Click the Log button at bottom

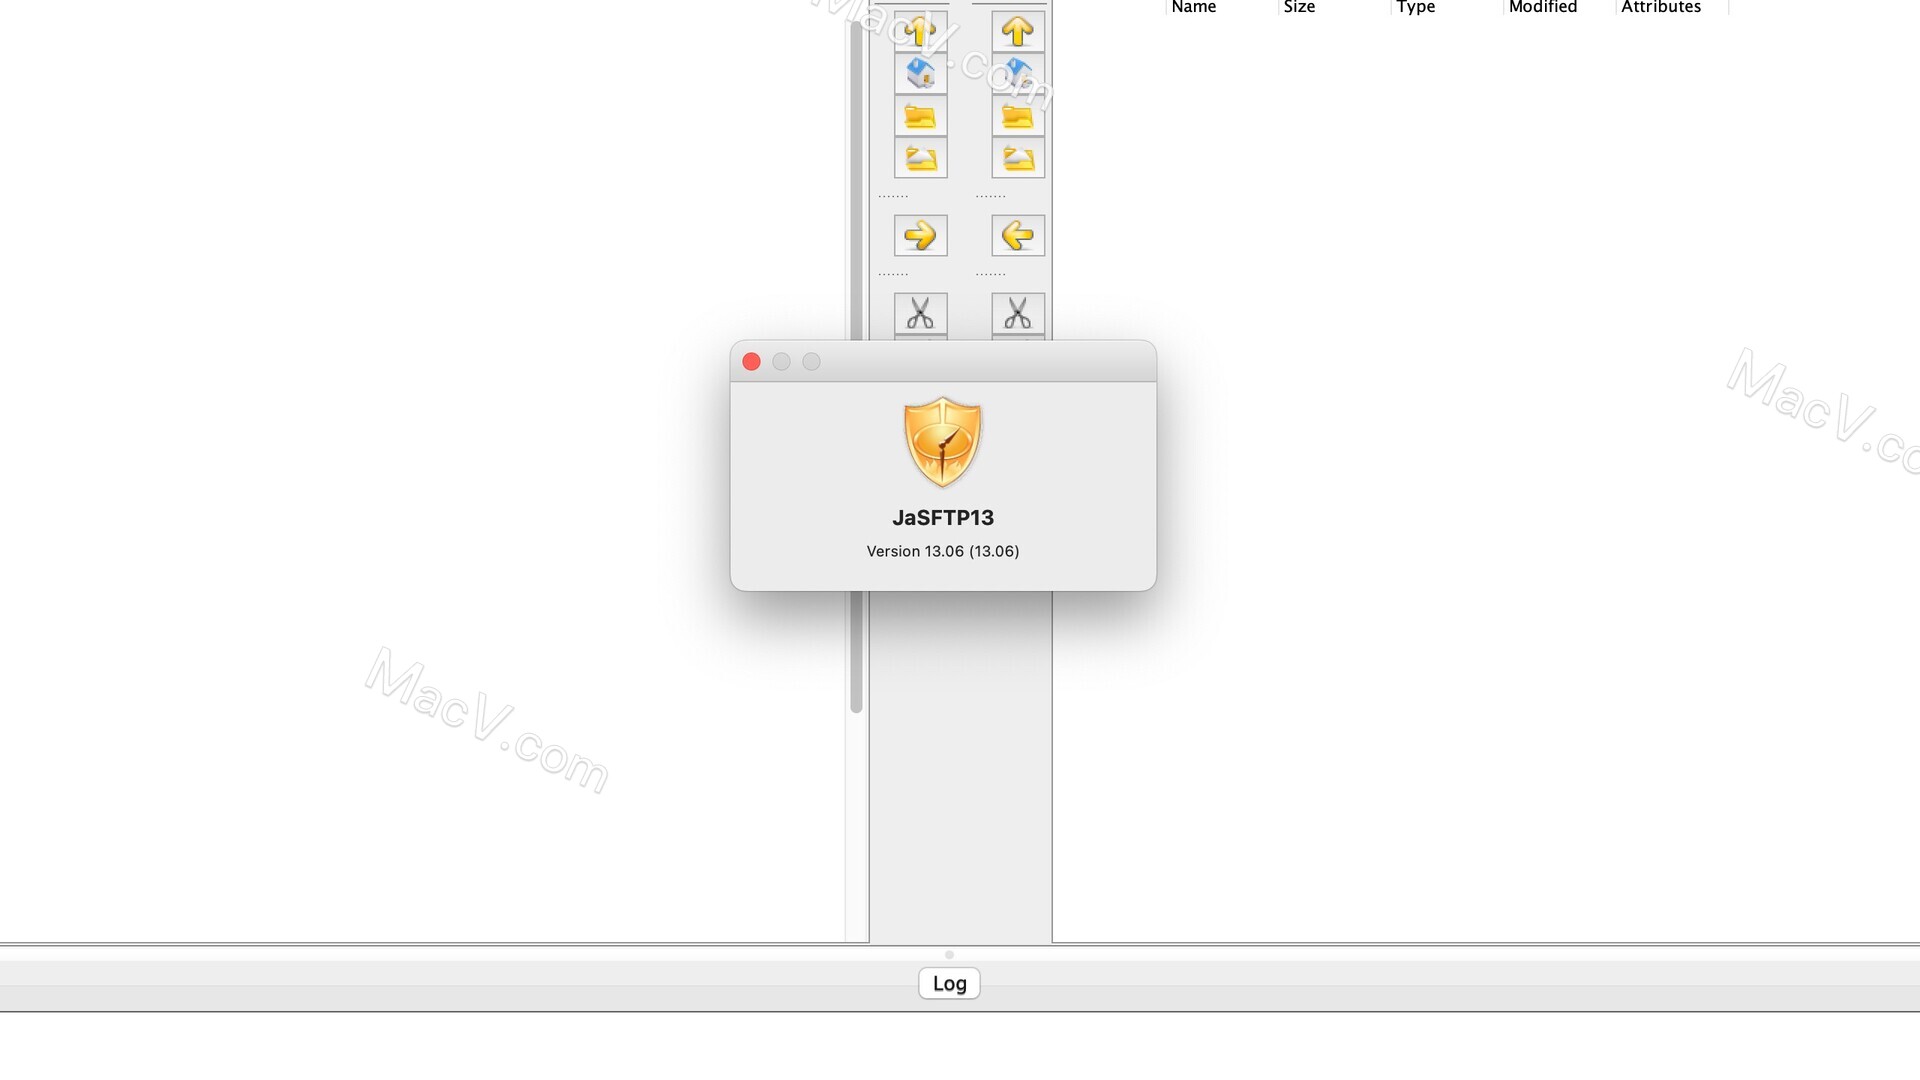point(948,982)
